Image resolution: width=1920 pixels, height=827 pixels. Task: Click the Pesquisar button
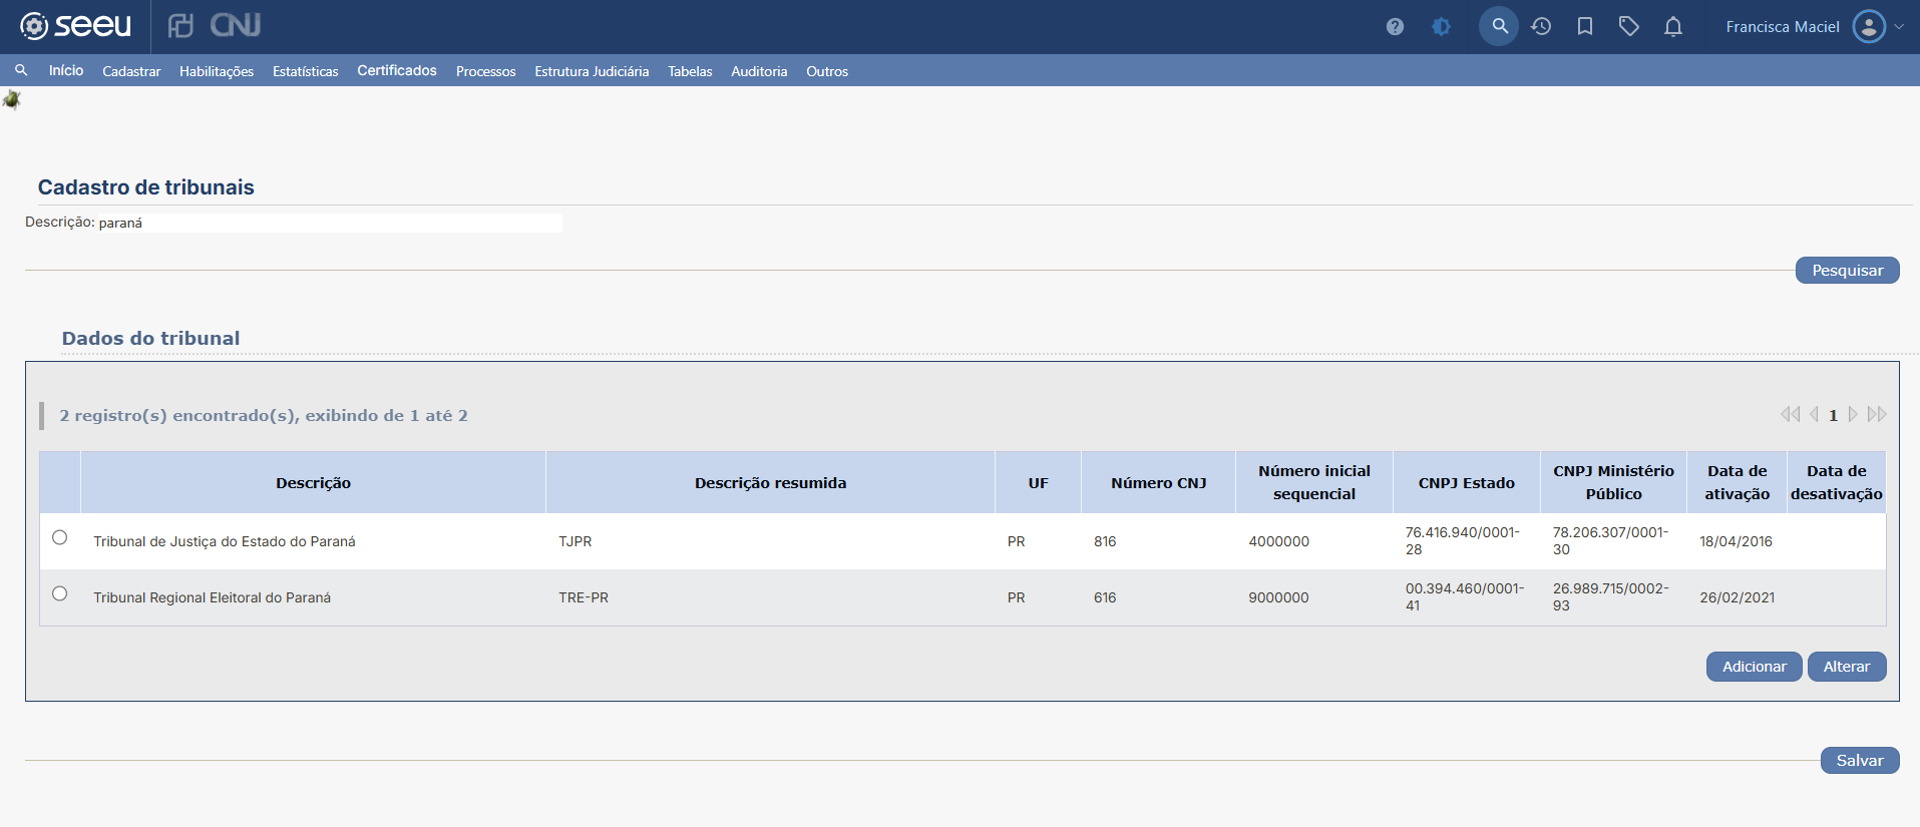[x=1847, y=270]
